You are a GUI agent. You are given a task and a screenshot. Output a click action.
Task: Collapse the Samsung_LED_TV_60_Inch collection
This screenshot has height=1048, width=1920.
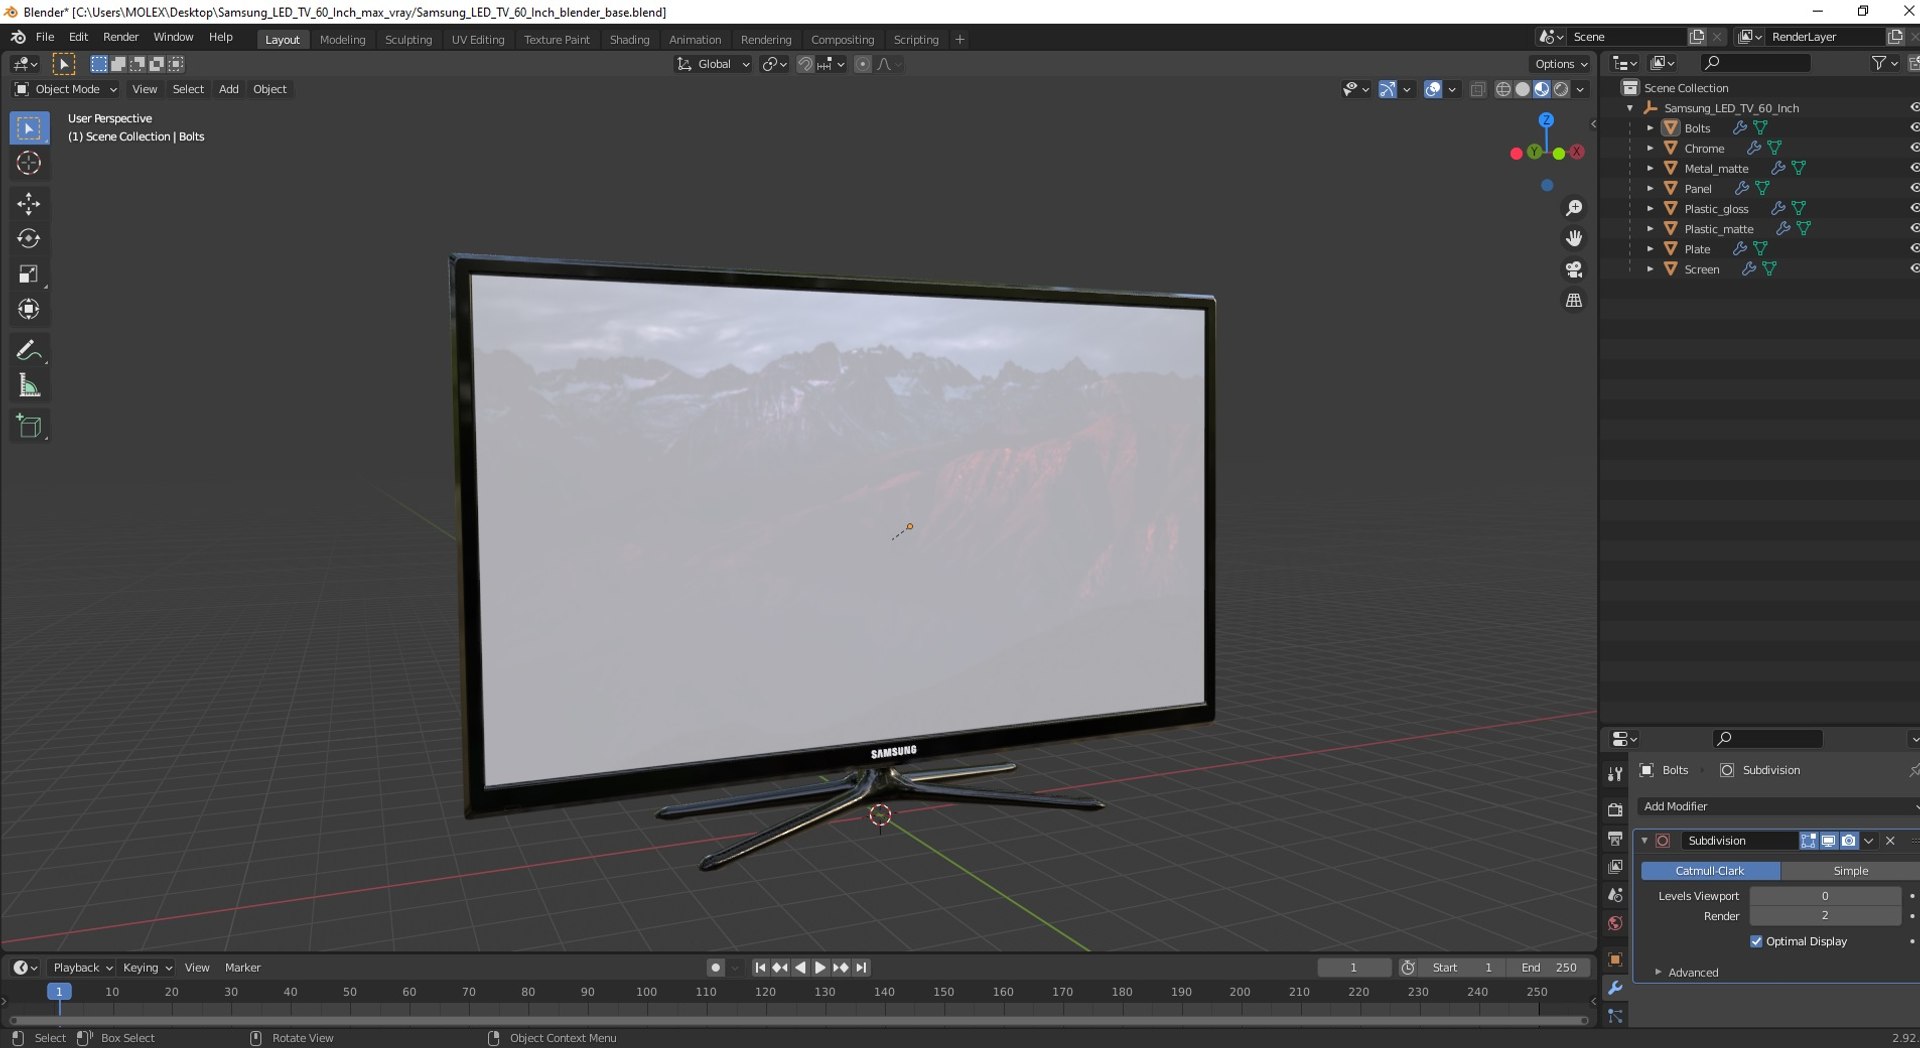1630,108
